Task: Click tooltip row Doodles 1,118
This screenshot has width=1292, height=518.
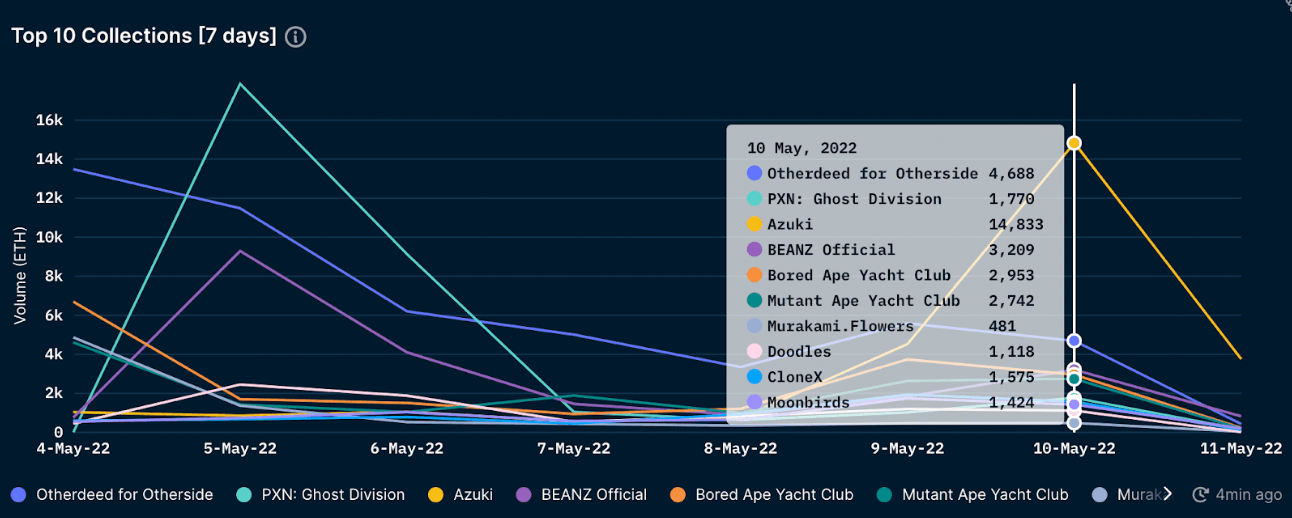Action: 891,352
